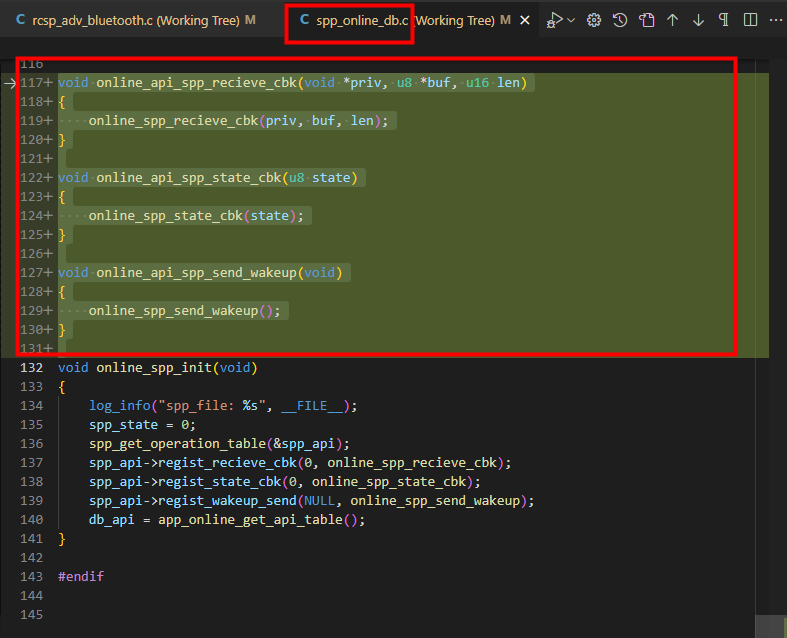Screen dimensions: 787x638
Task: Click the #endif directive on line 143
Action: click(81, 577)
